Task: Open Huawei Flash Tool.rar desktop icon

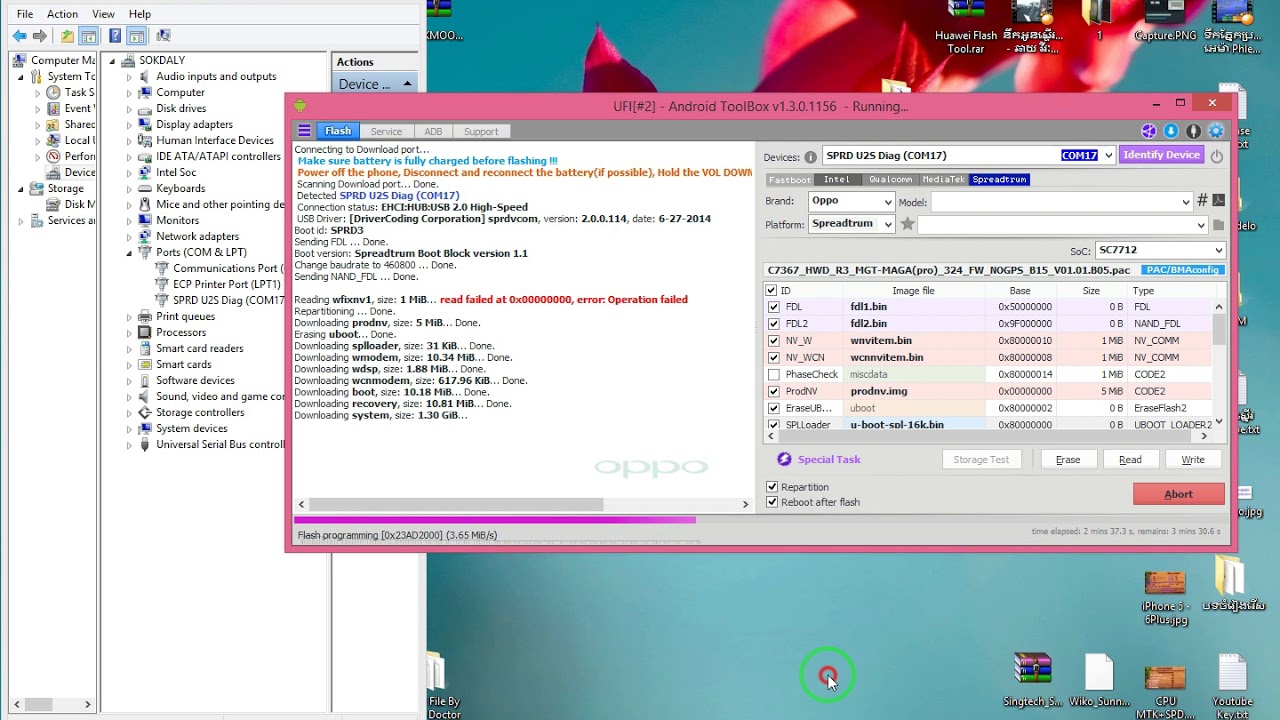Action: click(966, 27)
